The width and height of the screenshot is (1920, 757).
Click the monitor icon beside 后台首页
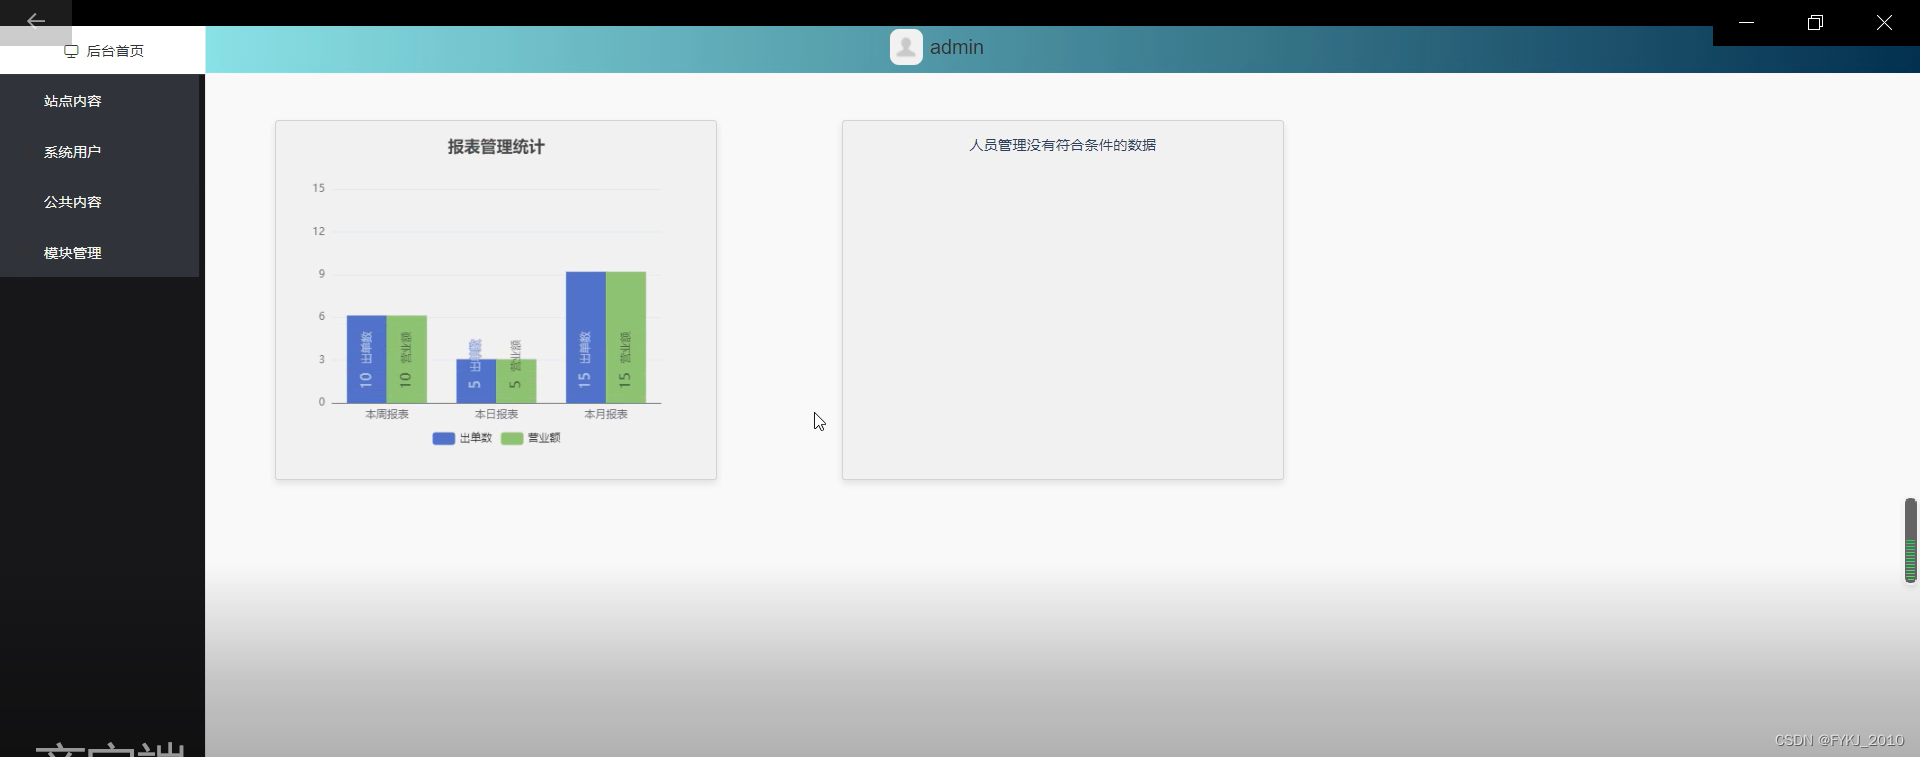click(x=71, y=51)
